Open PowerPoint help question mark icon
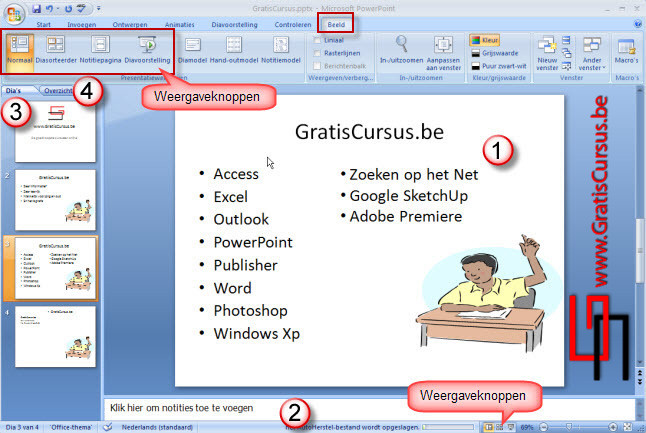The height and width of the screenshot is (433, 646). [x=638, y=24]
